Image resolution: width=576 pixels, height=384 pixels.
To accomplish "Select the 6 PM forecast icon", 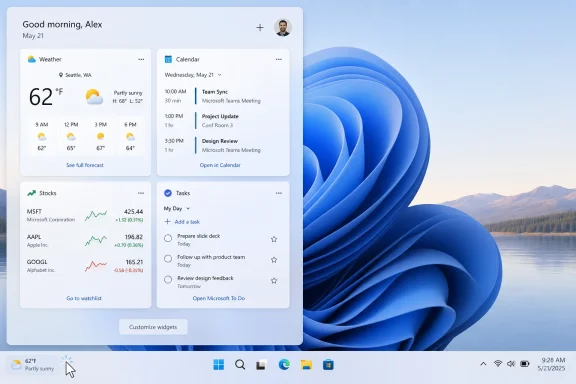I will click(x=130, y=137).
